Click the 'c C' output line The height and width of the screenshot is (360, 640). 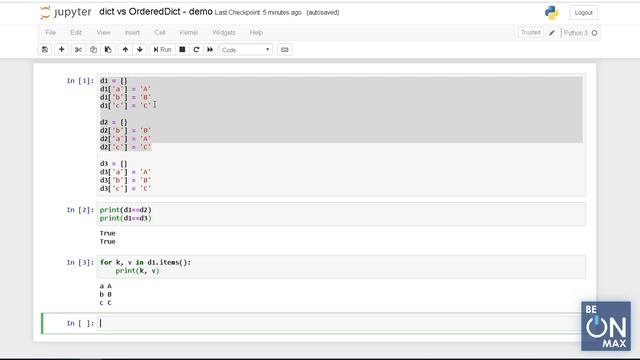click(106, 303)
